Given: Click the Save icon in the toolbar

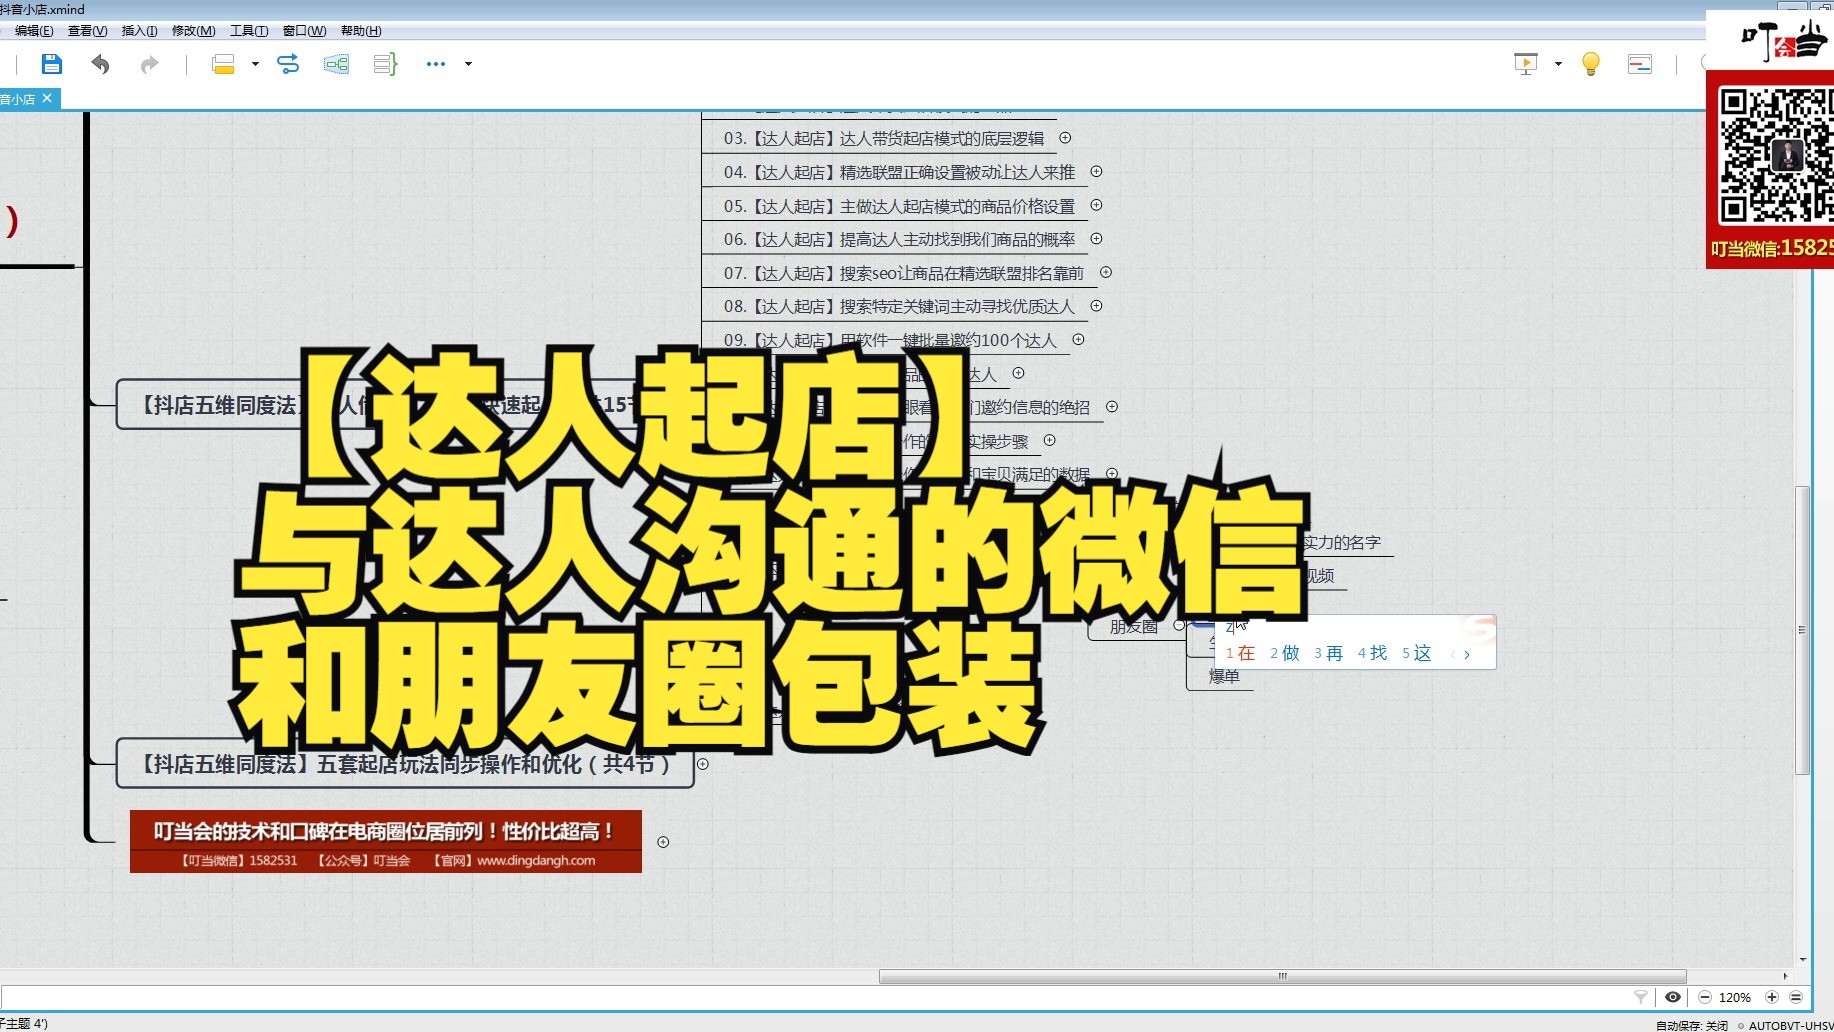Looking at the screenshot, I should [x=51, y=64].
